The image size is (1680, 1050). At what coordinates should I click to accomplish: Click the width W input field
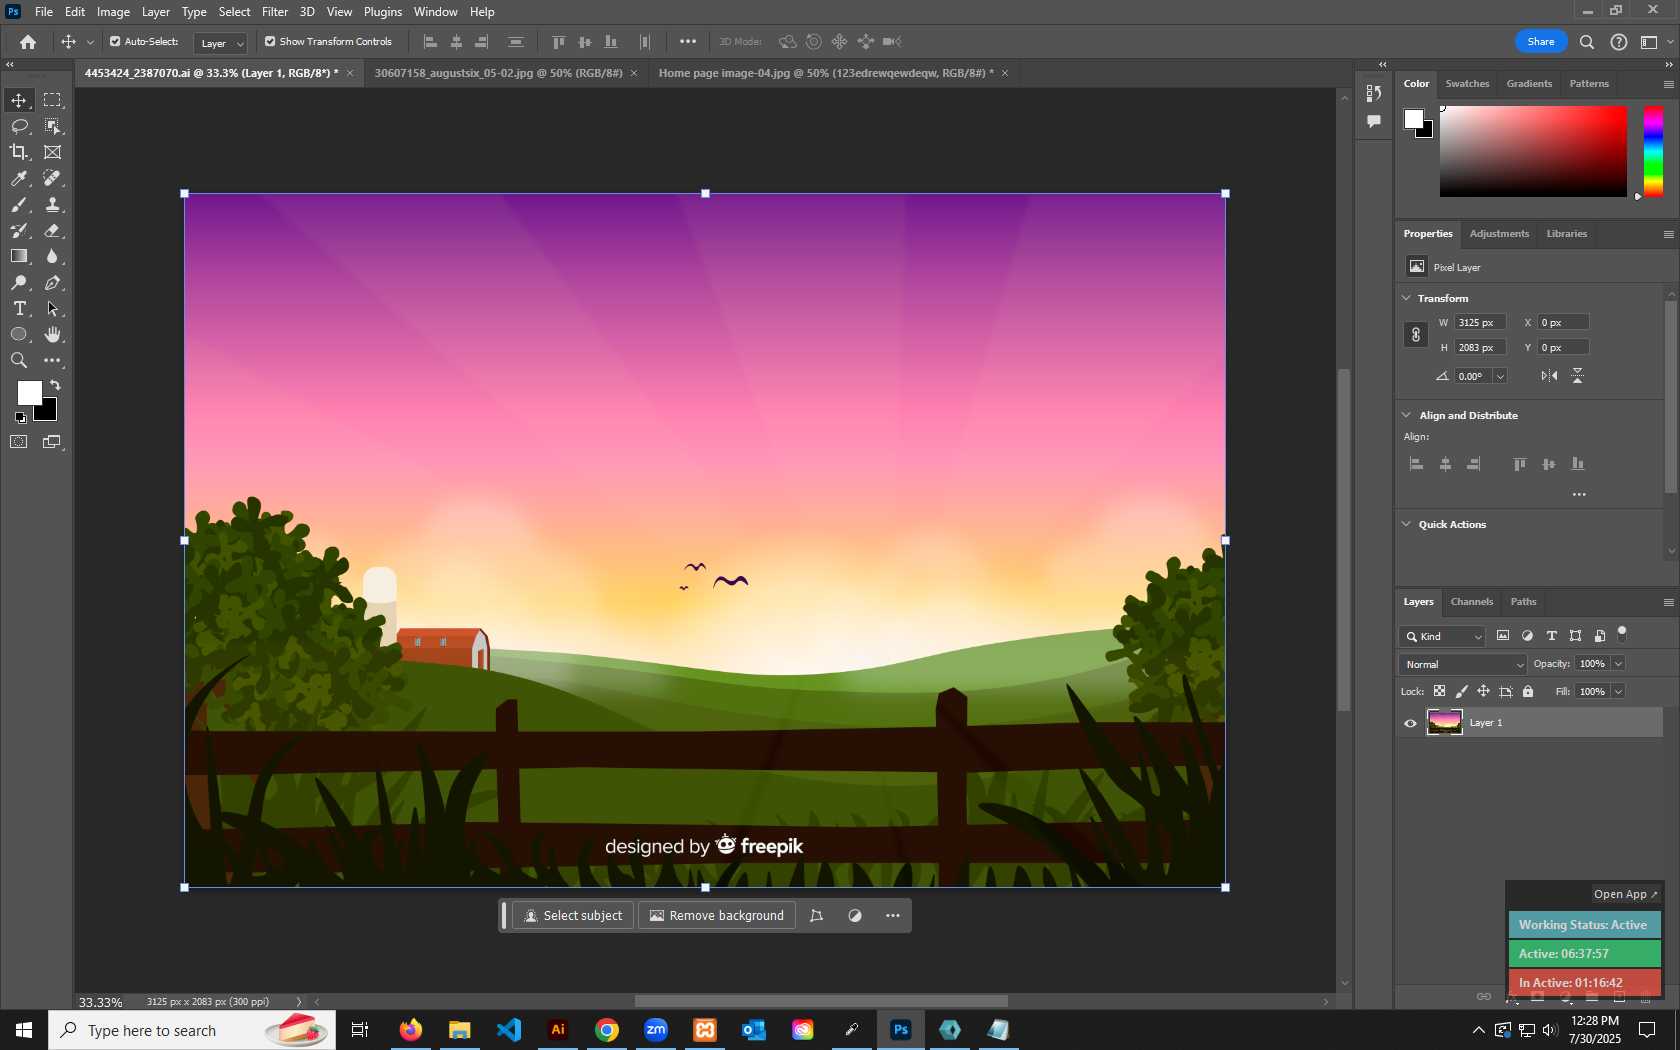[1480, 322]
